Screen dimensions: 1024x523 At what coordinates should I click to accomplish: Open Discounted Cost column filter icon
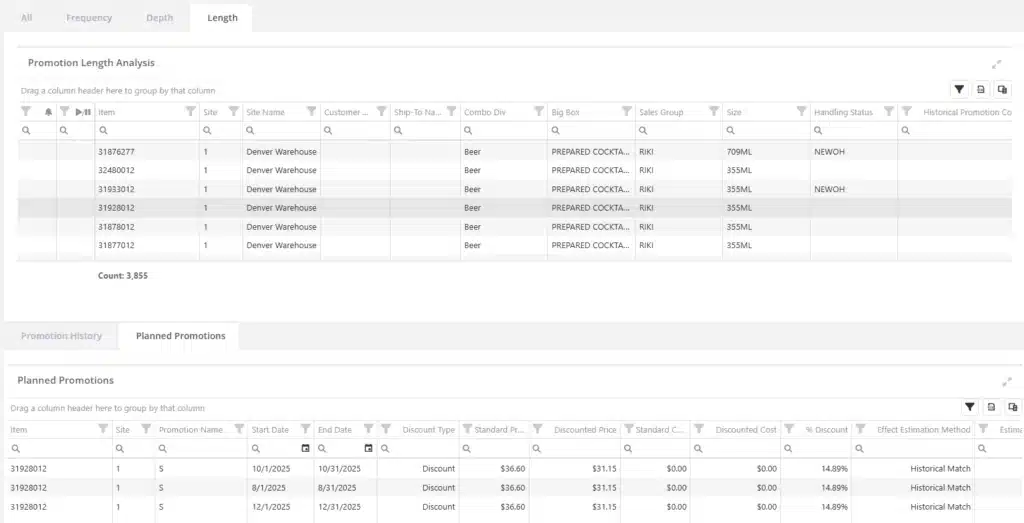(x=699, y=429)
